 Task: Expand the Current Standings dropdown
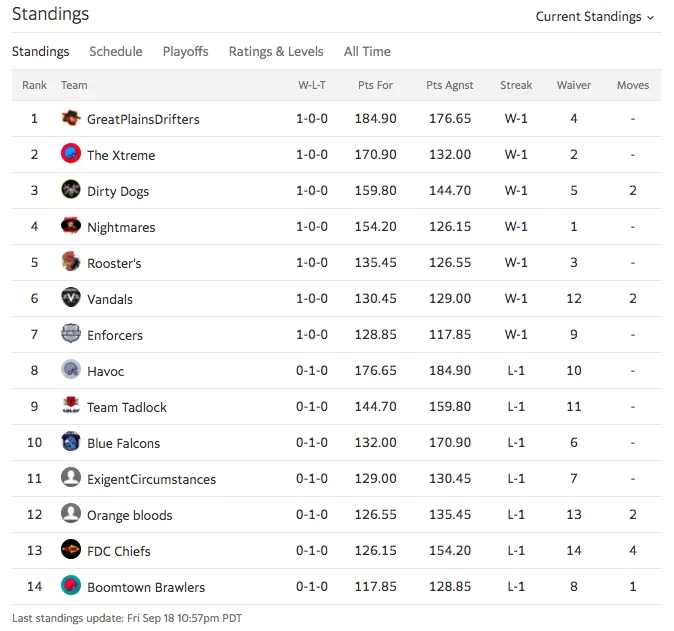pyautogui.click(x=595, y=17)
